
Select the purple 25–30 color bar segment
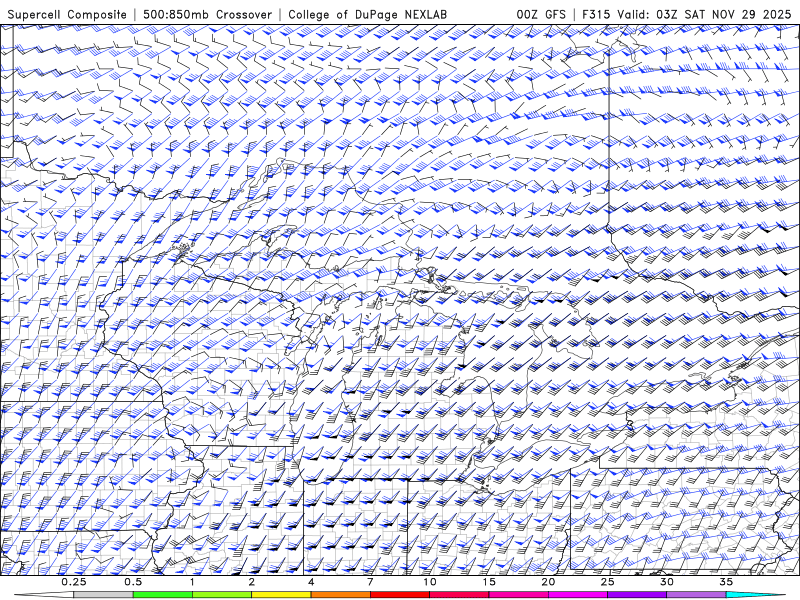pyautogui.click(x=637, y=595)
